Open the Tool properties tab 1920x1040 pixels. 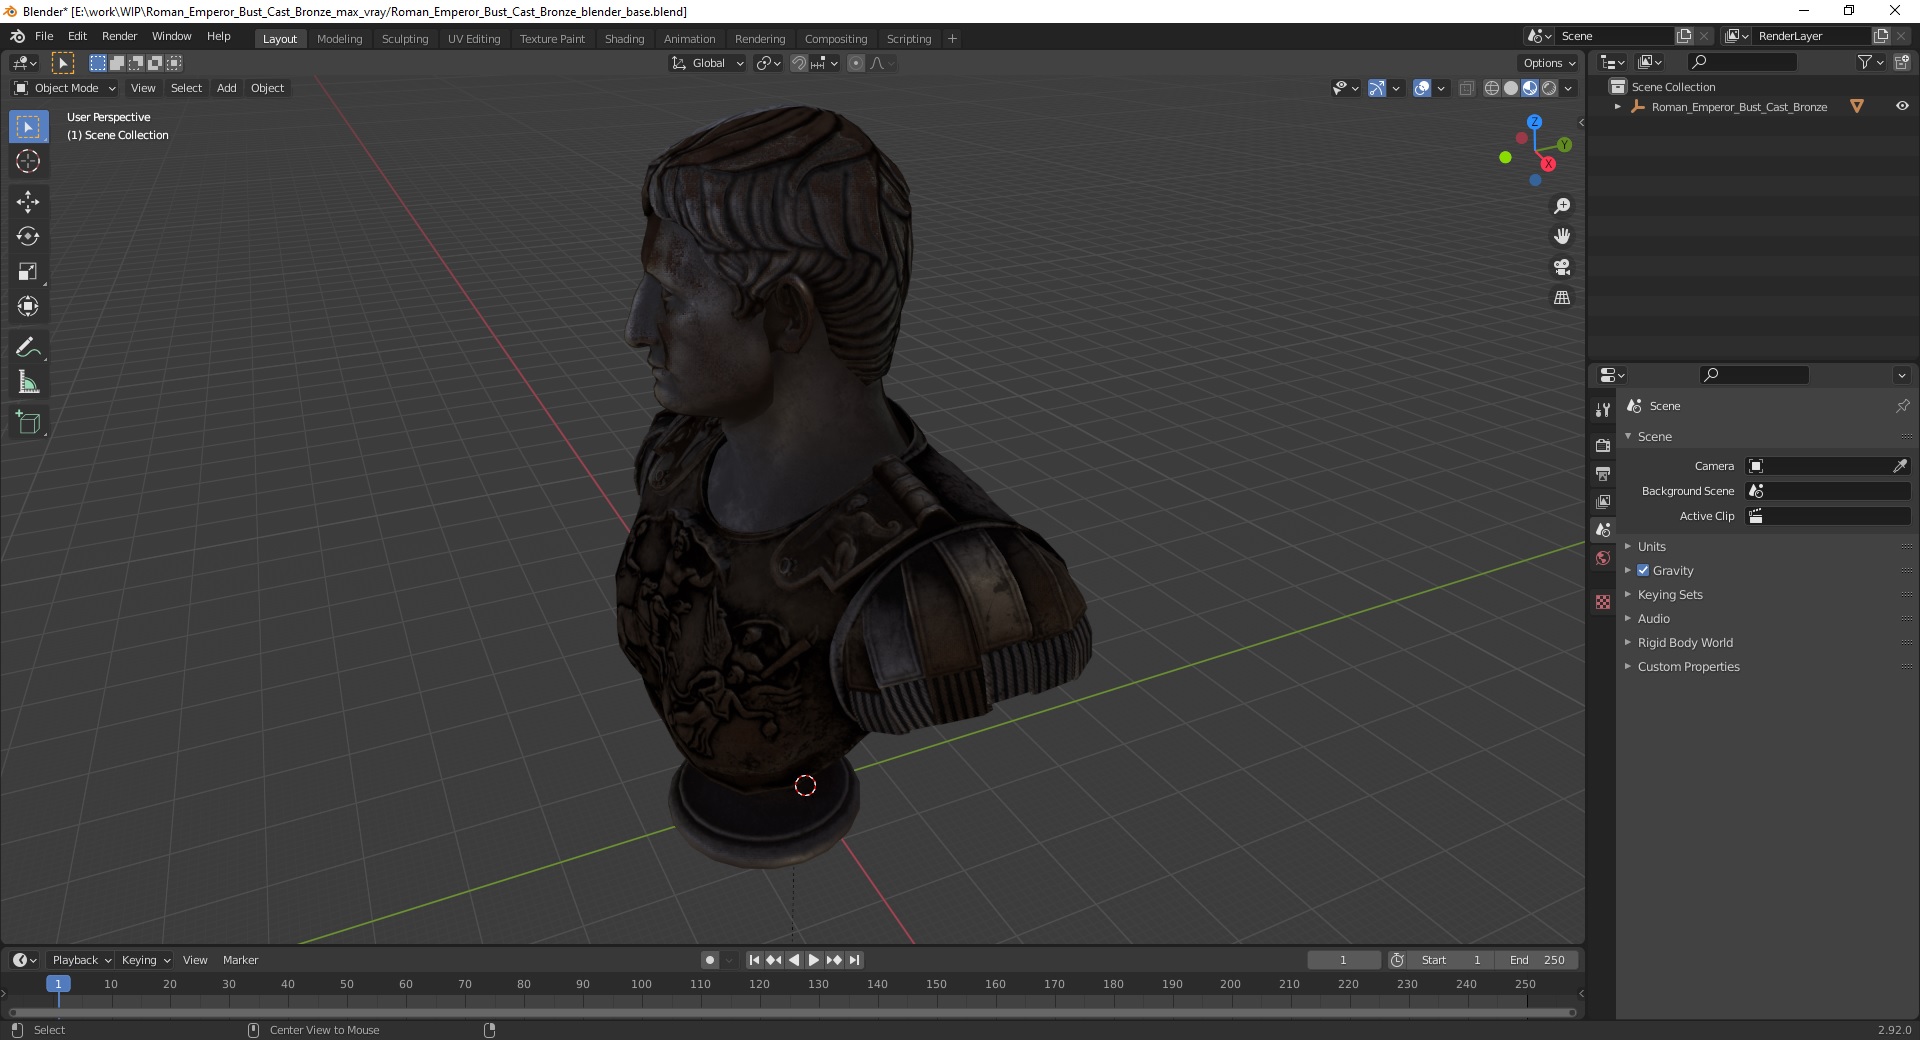point(1603,409)
